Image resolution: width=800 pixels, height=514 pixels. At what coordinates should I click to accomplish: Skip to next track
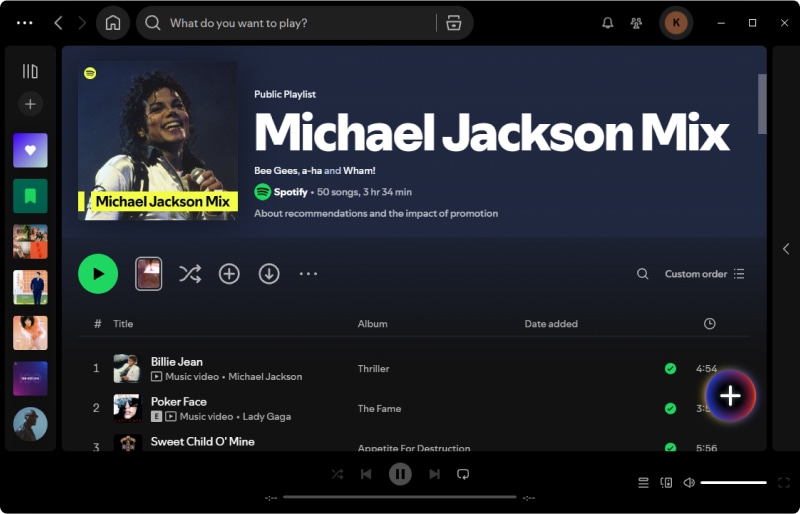(434, 474)
